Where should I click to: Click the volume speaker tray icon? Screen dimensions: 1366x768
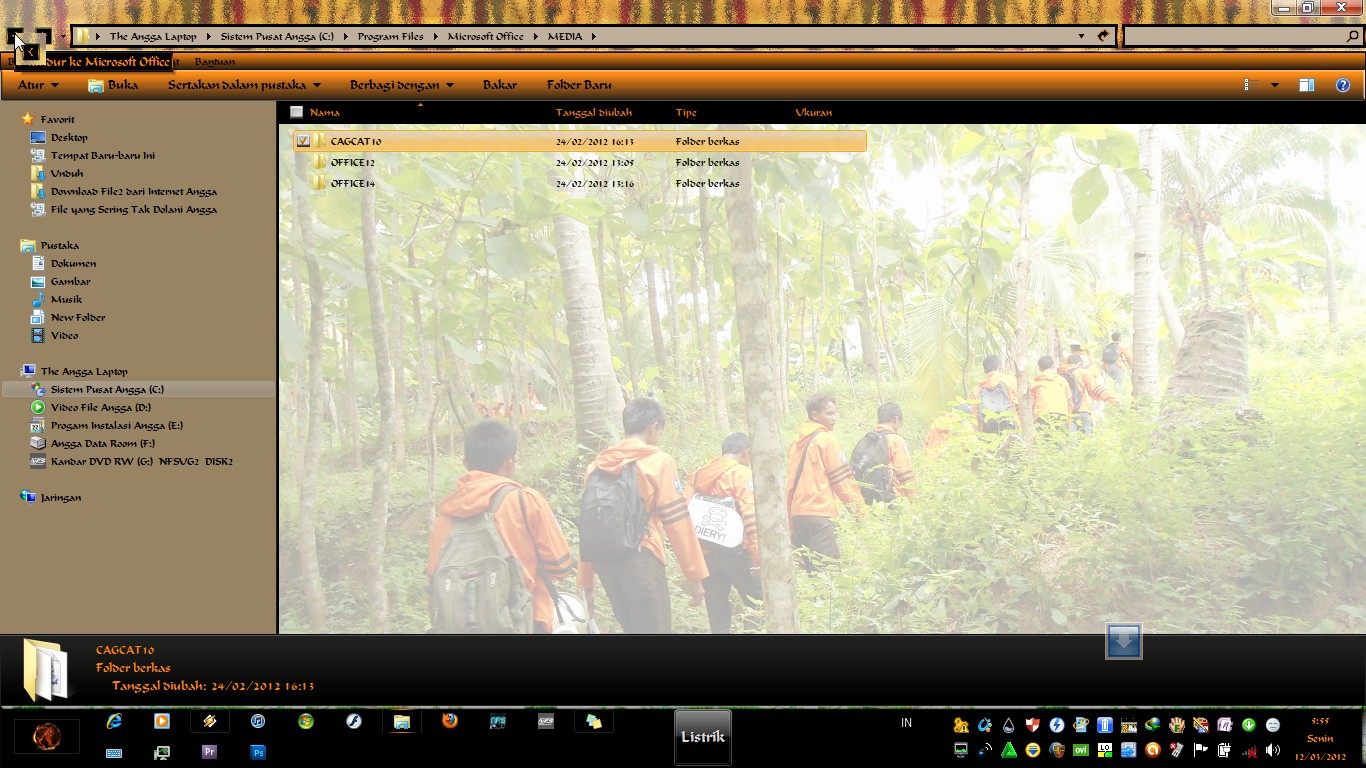pos(1272,750)
